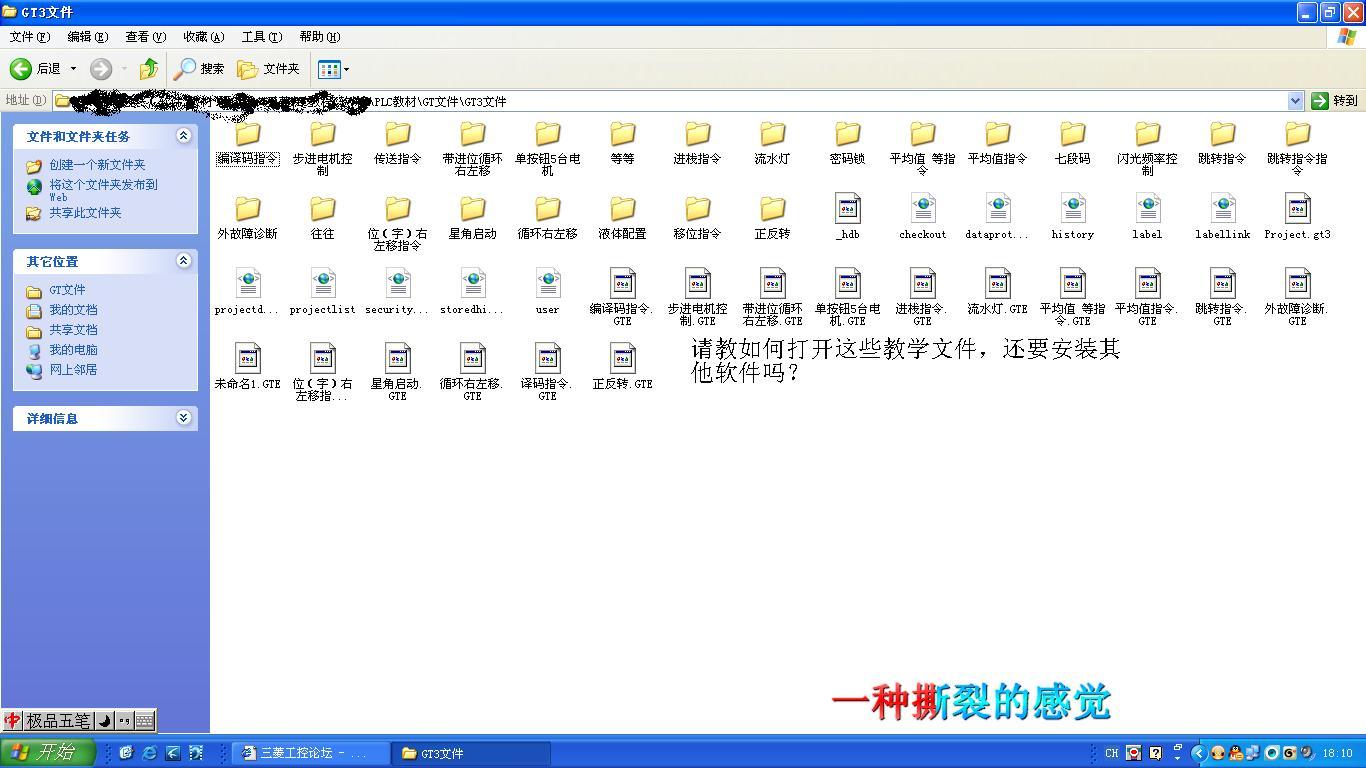Click the 我的电脑 link in sidebar

73,350
